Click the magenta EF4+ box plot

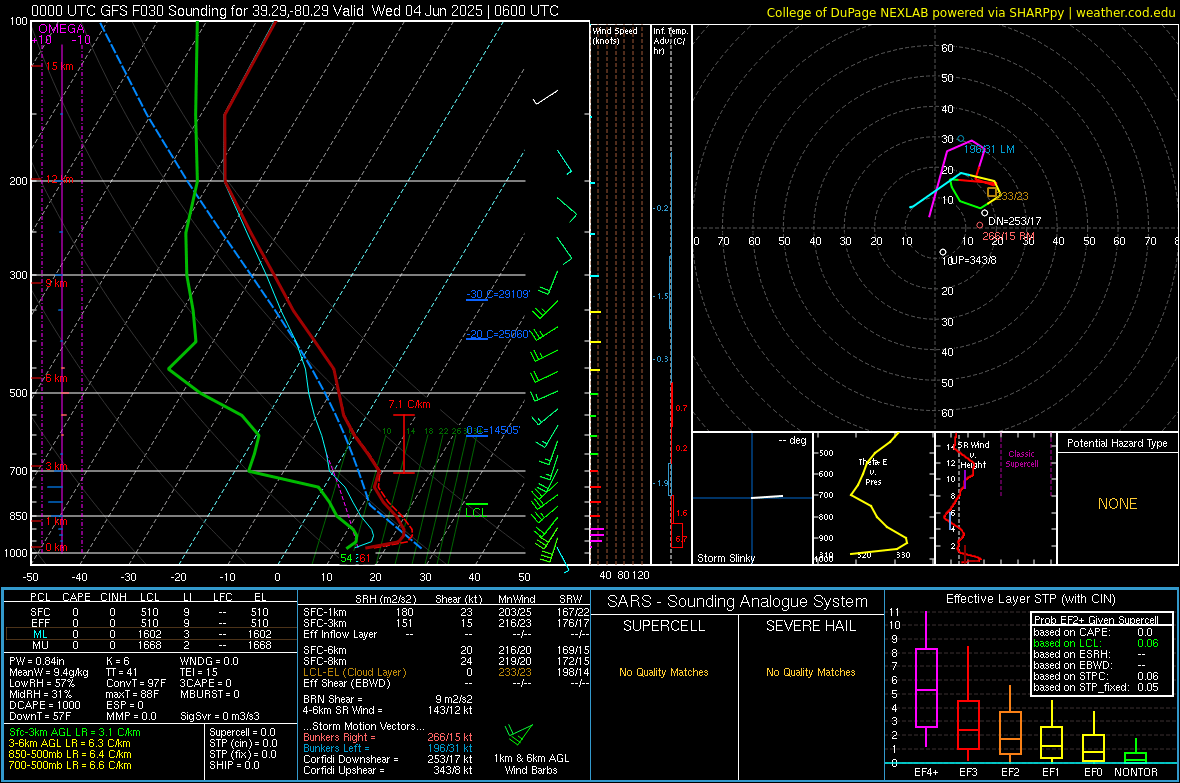click(926, 680)
